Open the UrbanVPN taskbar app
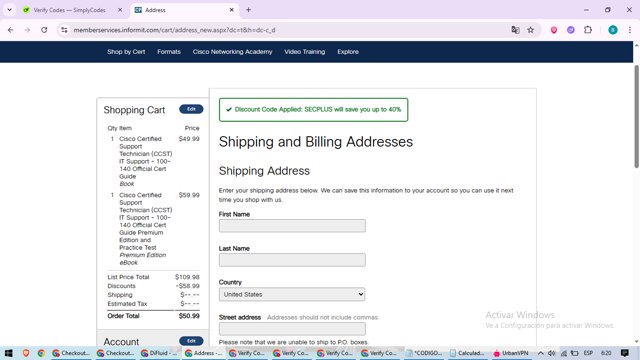The height and width of the screenshot is (360, 640). point(511,353)
